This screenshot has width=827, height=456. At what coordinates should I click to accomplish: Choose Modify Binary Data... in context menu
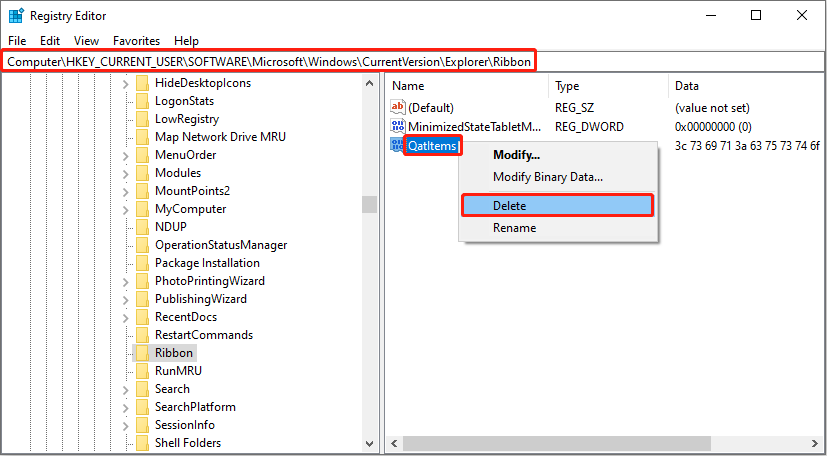[x=558, y=177]
